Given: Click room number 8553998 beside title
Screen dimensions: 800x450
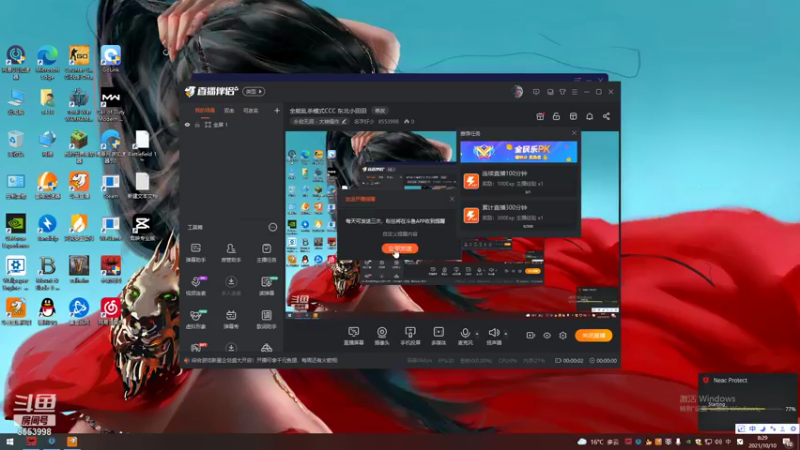Looking at the screenshot, I should click(388, 121).
